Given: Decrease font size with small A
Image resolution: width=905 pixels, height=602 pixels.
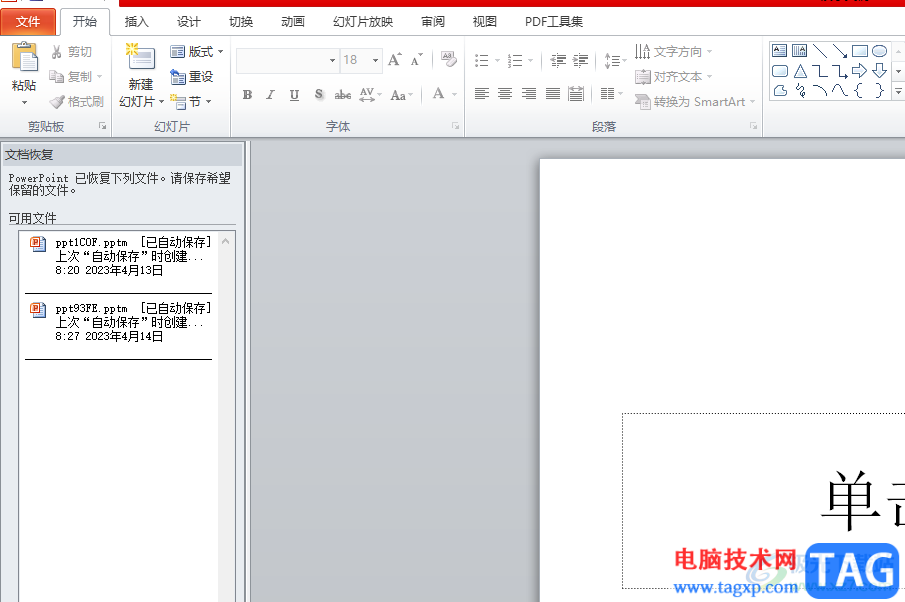Looking at the screenshot, I should [416, 59].
